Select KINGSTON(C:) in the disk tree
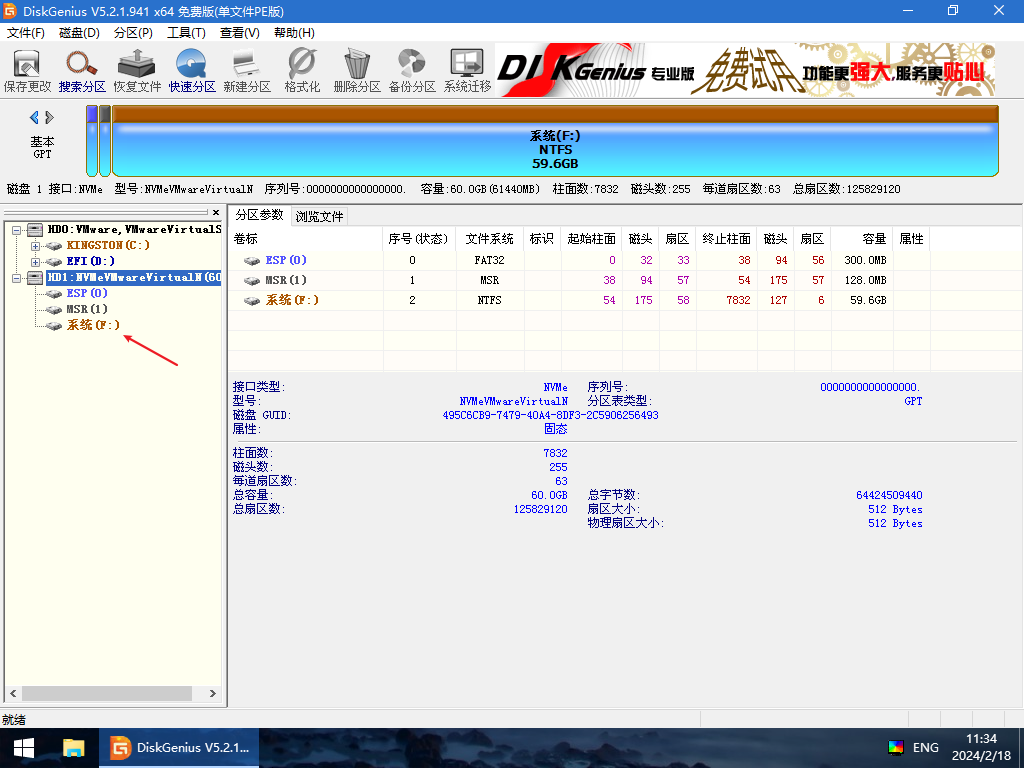Screen dimensions: 1024x768 [108, 245]
